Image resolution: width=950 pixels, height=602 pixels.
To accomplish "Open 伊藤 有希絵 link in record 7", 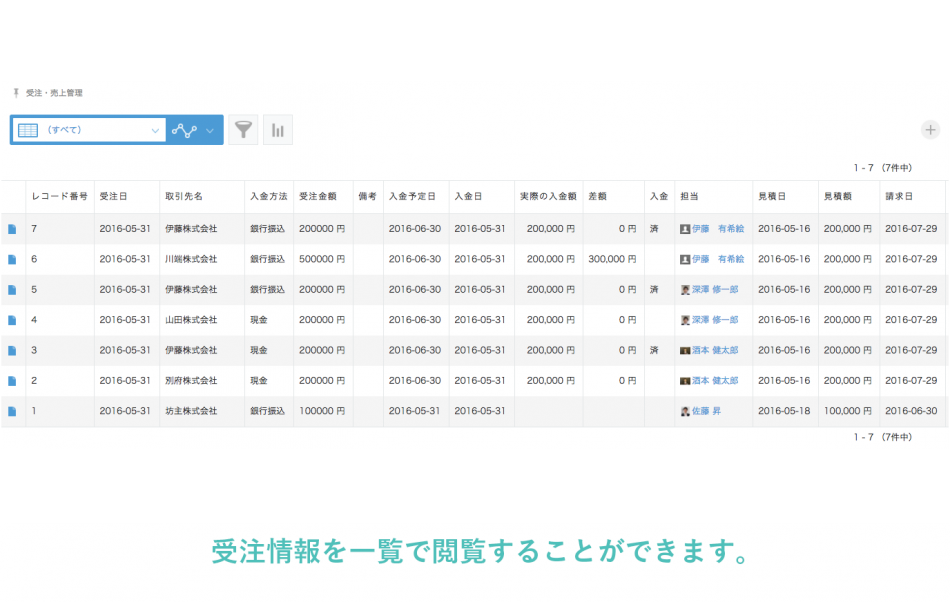I will point(717,229).
